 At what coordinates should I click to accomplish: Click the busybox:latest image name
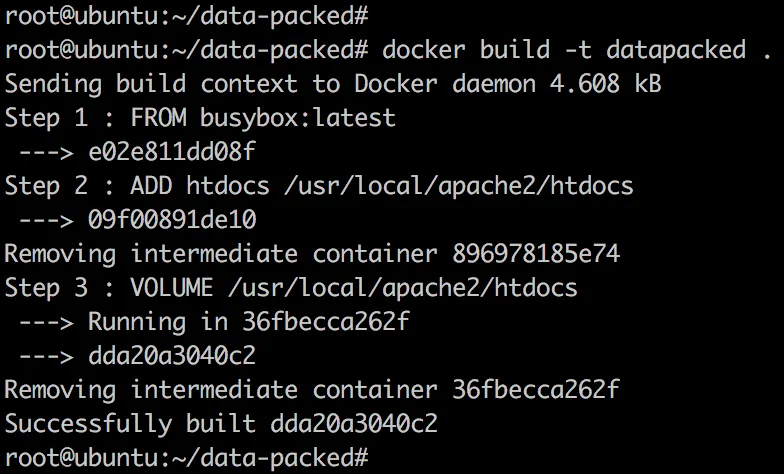[297, 117]
